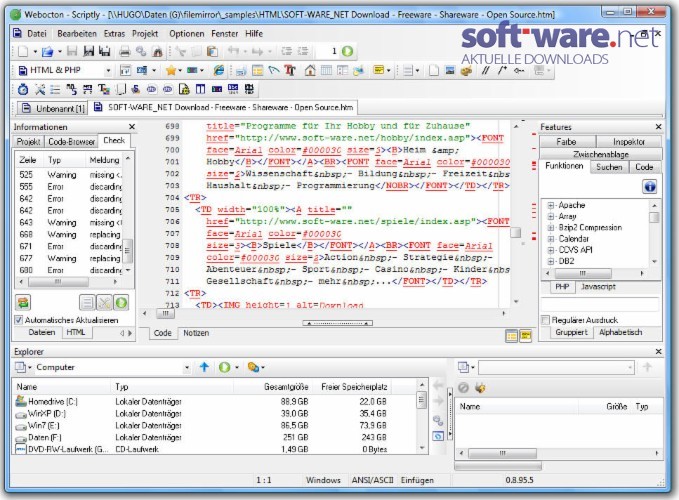Click the red TT font icon

(290, 70)
